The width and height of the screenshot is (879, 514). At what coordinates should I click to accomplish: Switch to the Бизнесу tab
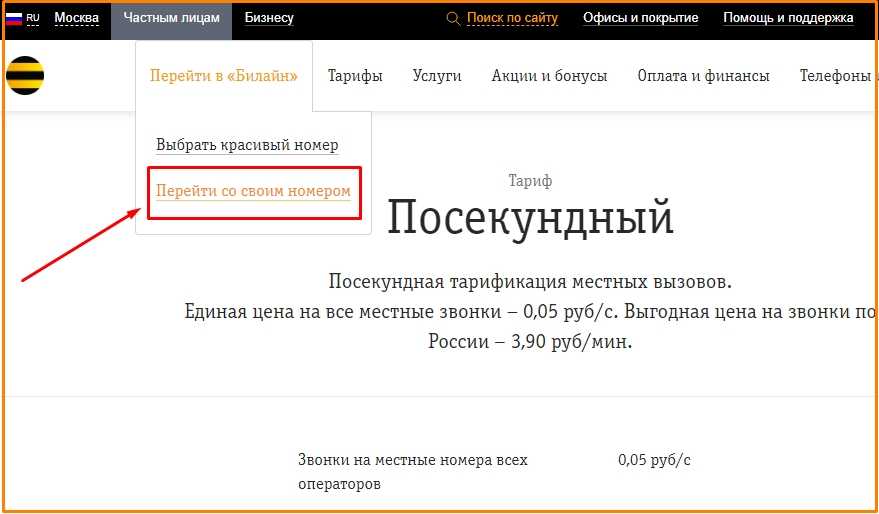point(269,18)
